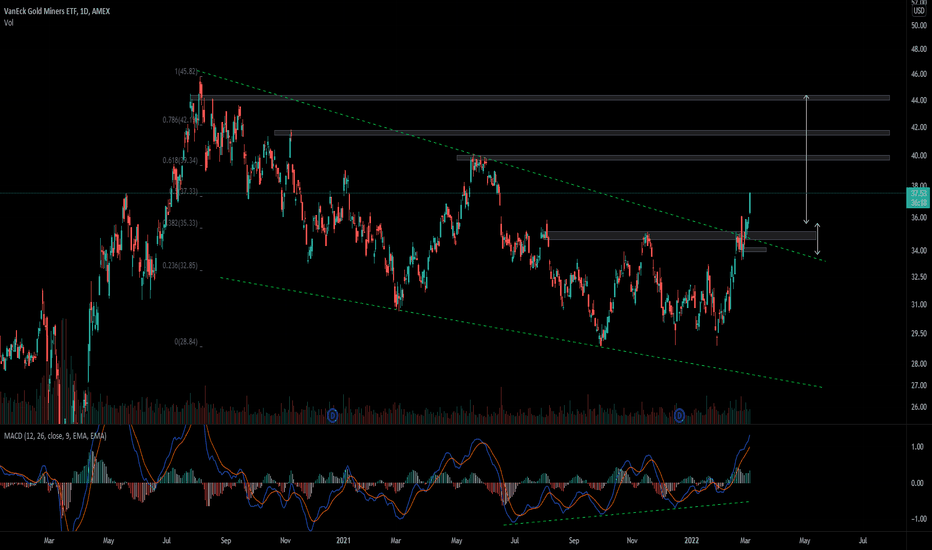Screen dimensions: 932x550
Task: Select the Fibonacci 0(28.84) level label
Action: (186, 342)
